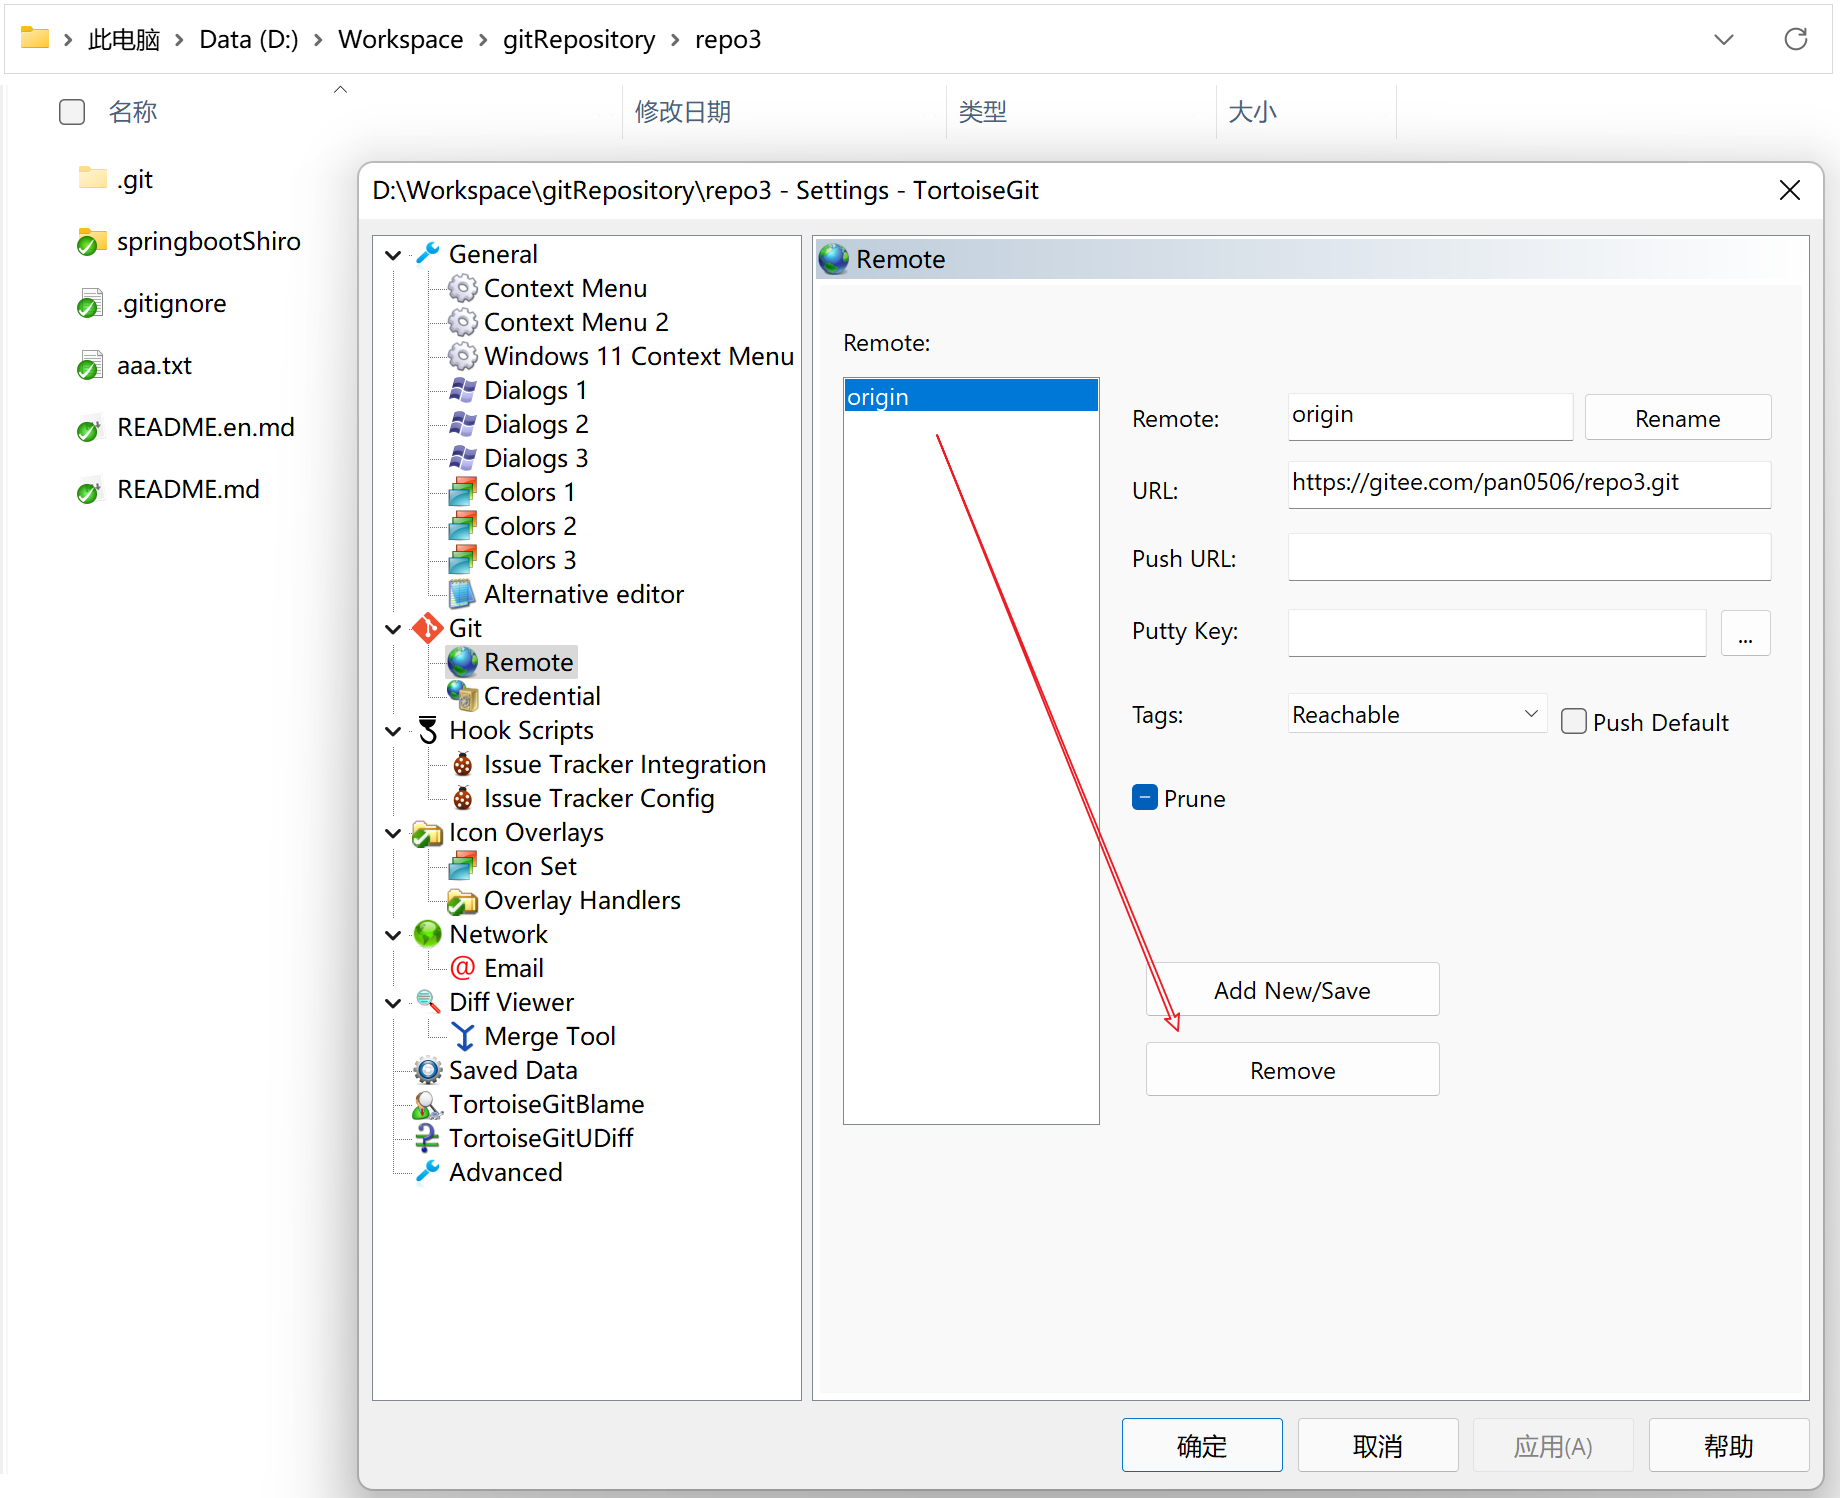Click the Email @ icon

462,968
